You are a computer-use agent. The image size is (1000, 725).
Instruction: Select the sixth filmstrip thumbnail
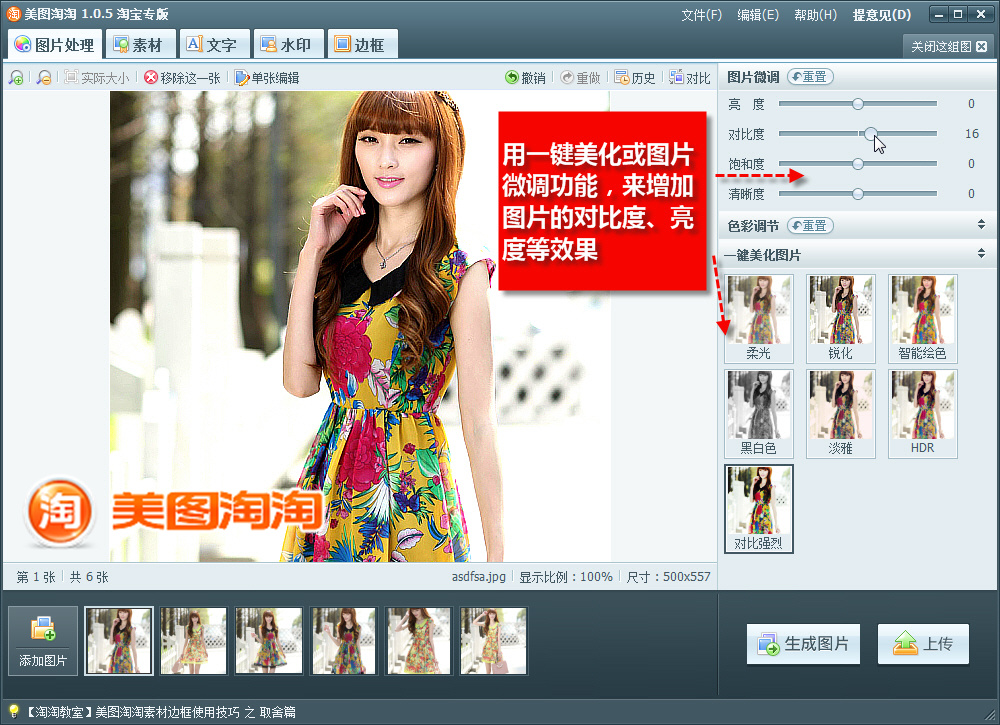(x=494, y=641)
